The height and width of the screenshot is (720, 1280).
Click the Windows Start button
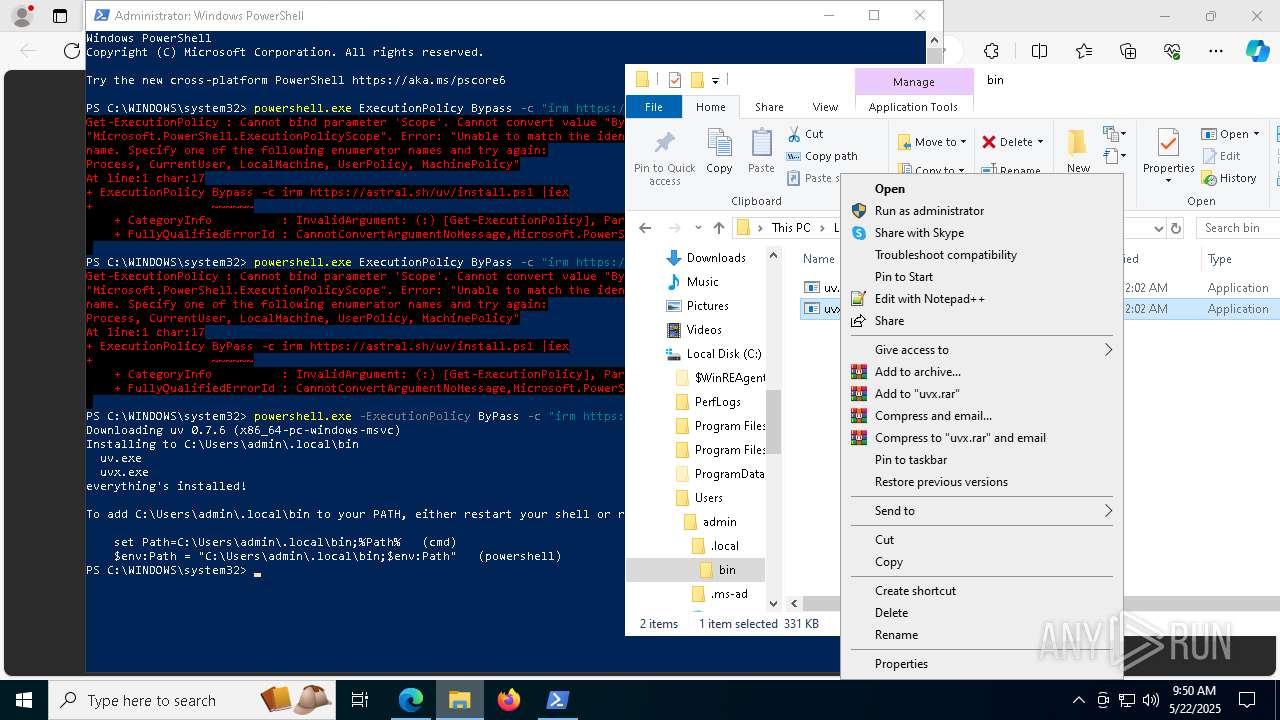23,700
